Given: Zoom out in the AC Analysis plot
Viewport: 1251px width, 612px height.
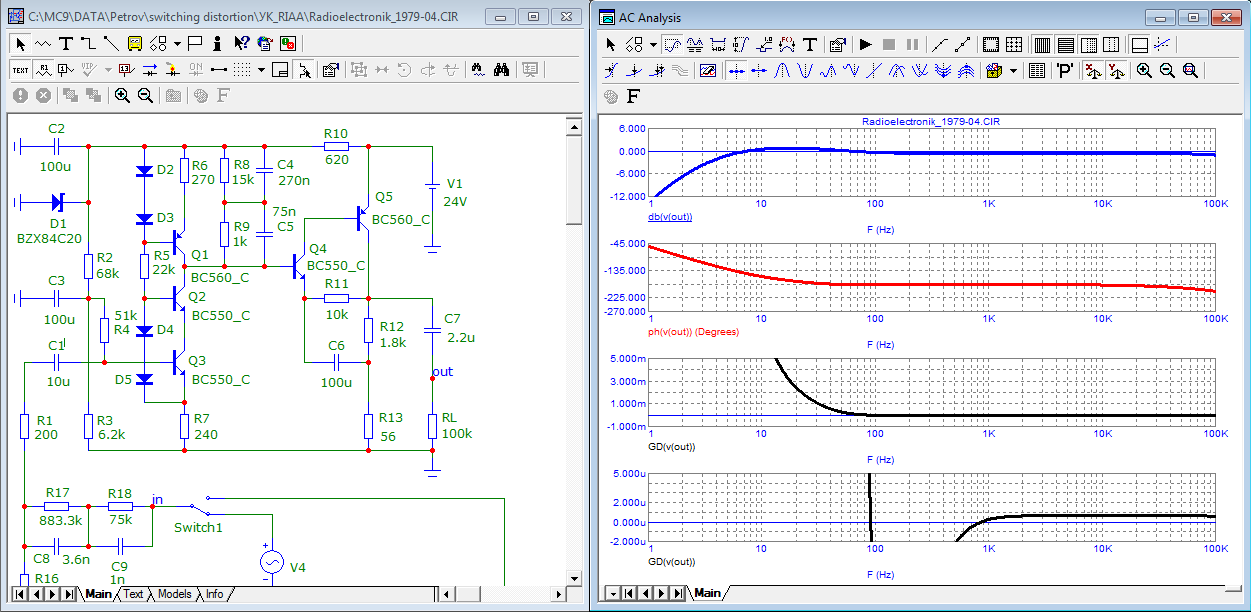Looking at the screenshot, I should click(1167, 71).
